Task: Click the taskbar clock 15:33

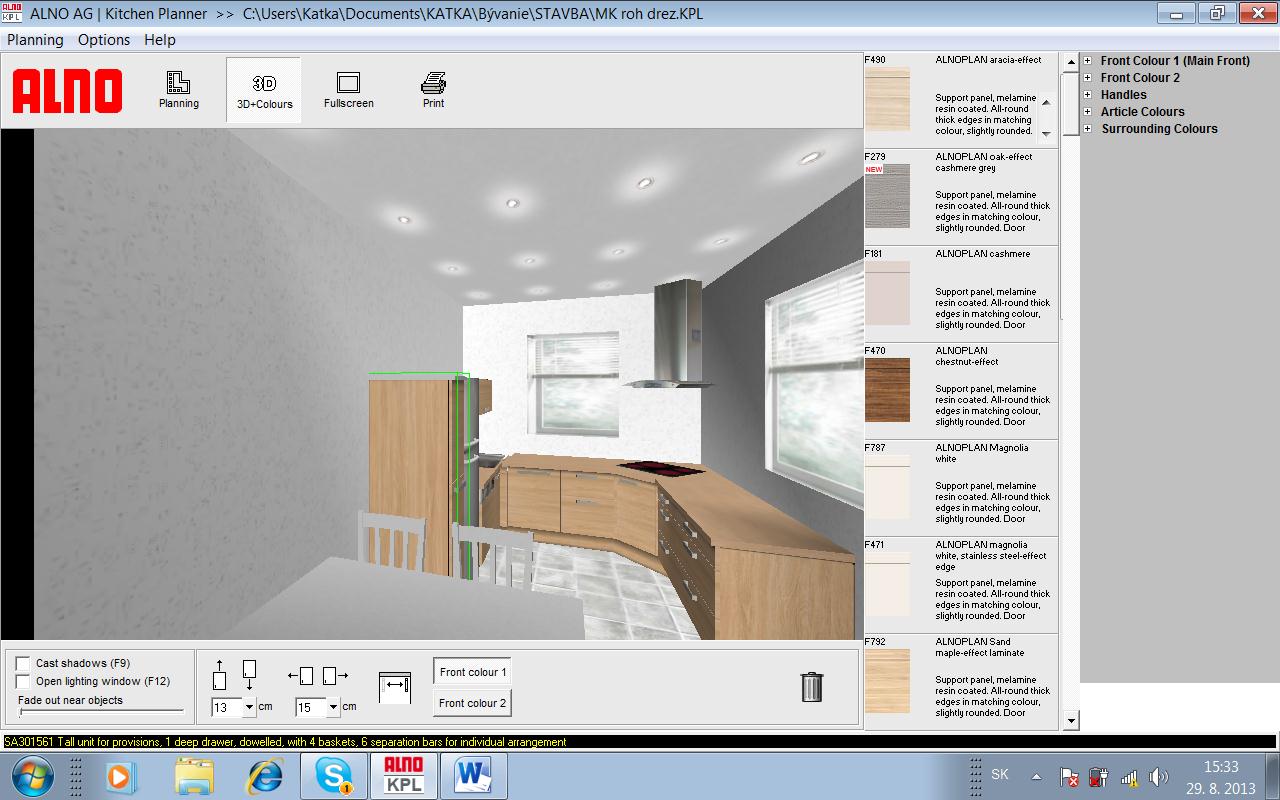Action: 1220,768
